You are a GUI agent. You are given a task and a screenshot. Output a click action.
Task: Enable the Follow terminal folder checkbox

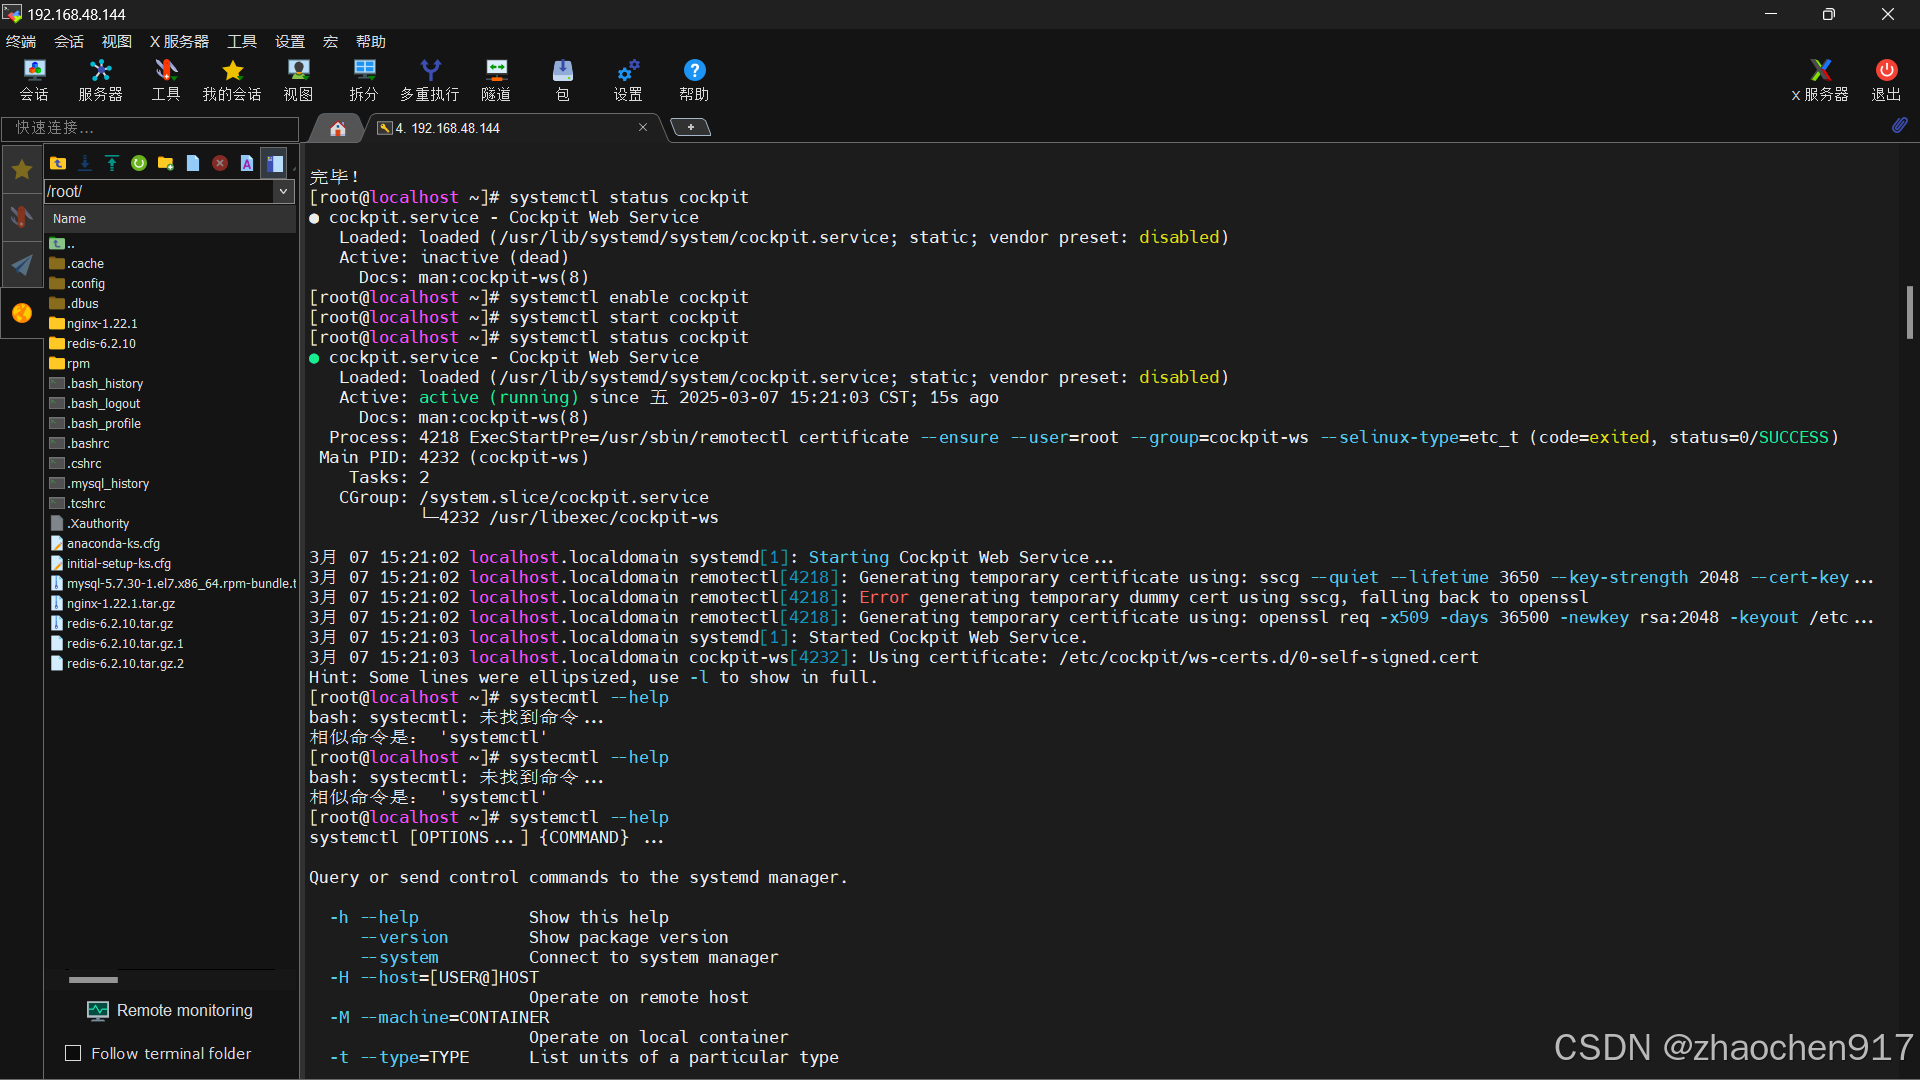tap(73, 1053)
